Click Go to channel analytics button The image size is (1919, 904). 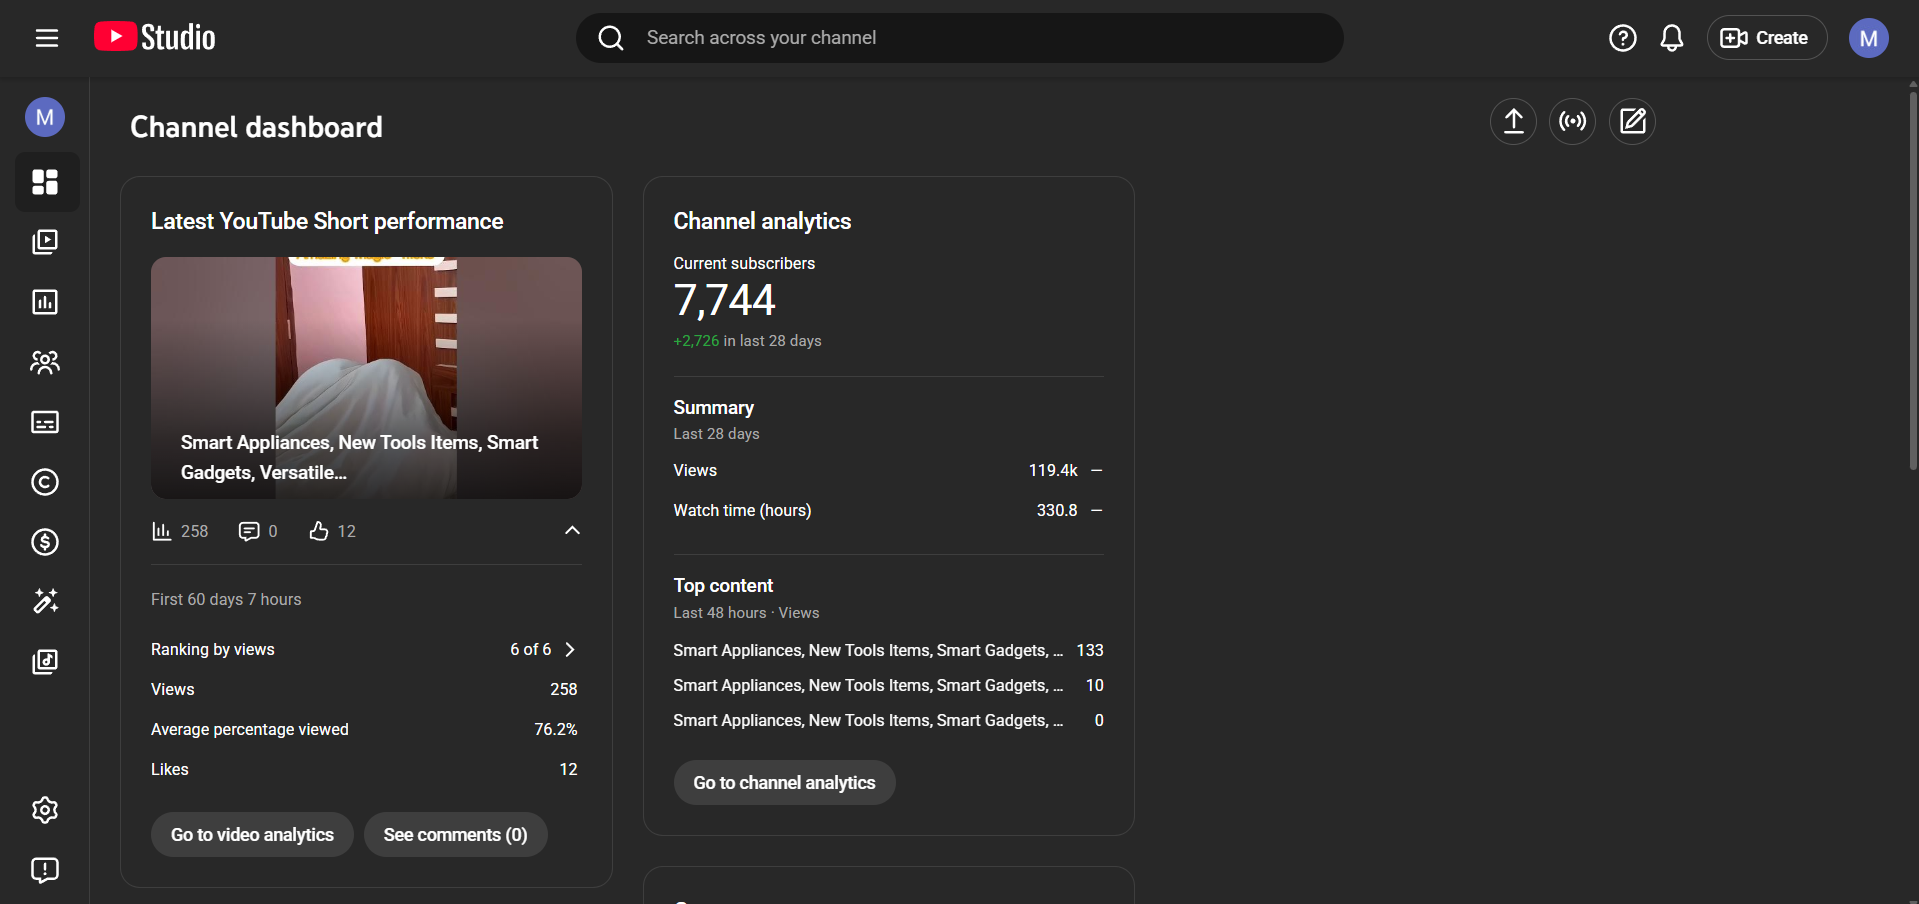coord(784,783)
